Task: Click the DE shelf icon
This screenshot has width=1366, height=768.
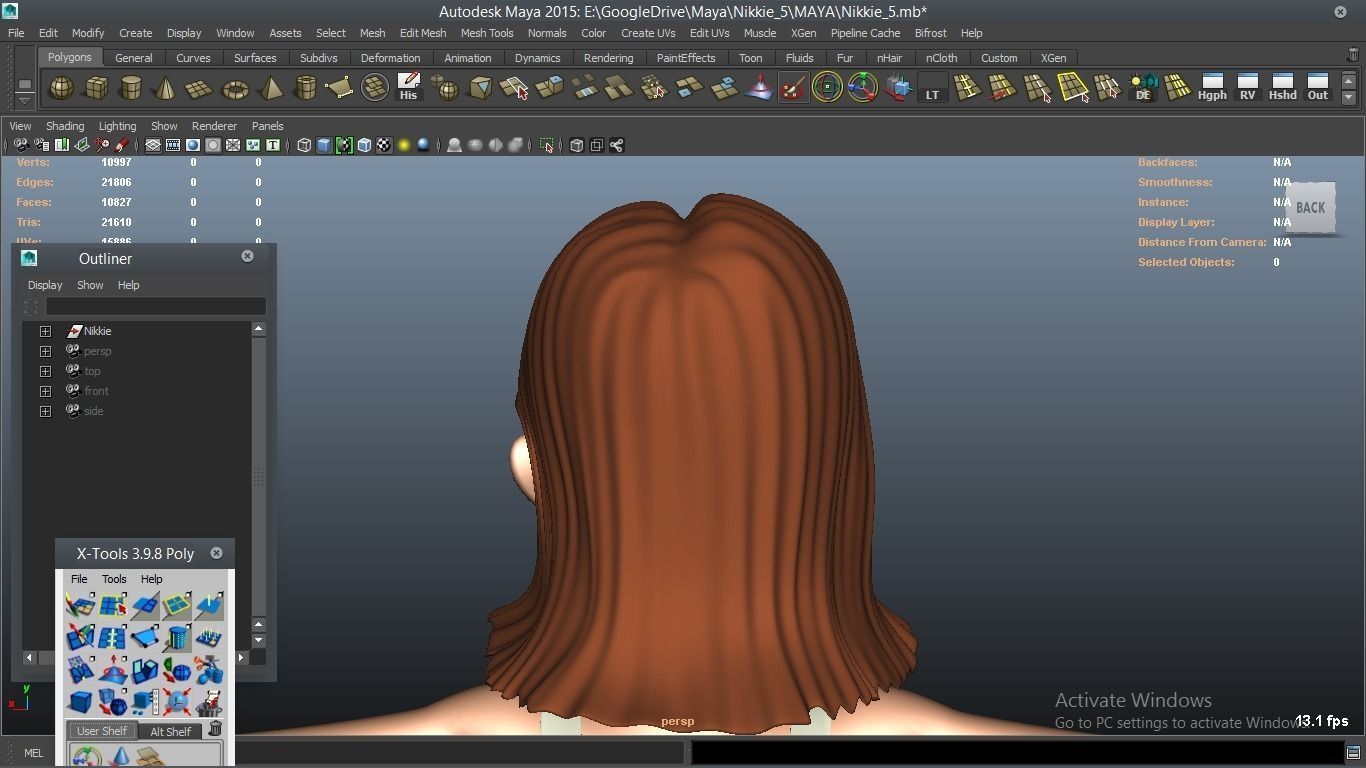Action: tap(1142, 88)
